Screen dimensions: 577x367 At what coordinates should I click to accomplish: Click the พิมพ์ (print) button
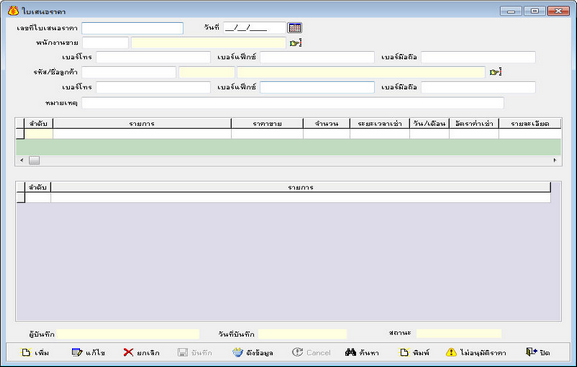tap(414, 352)
